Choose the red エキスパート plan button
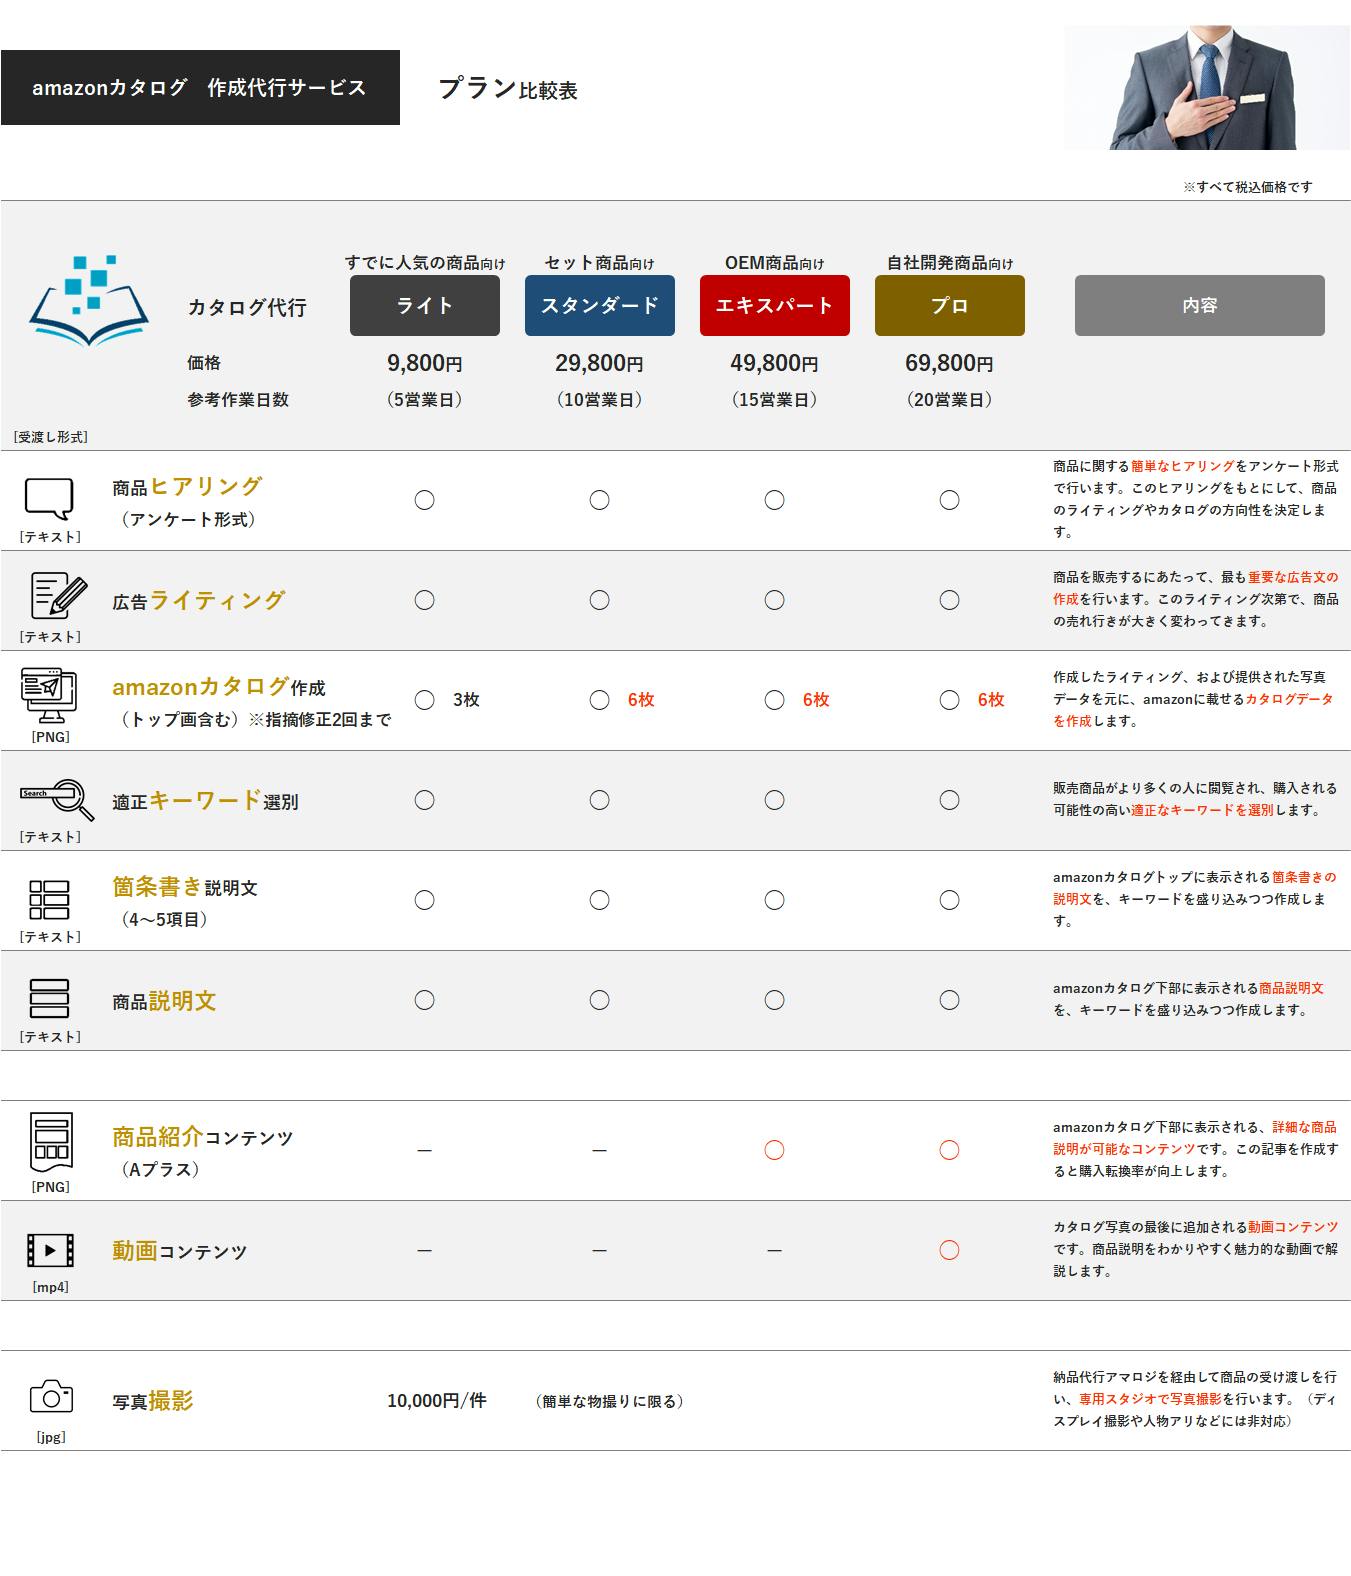 click(774, 305)
